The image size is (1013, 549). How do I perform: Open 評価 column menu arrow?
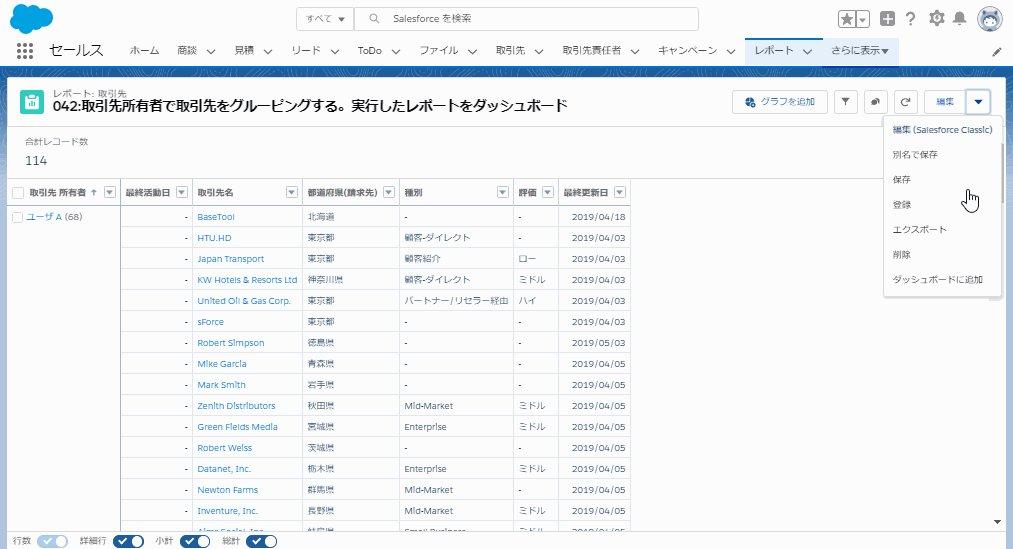click(x=548, y=192)
